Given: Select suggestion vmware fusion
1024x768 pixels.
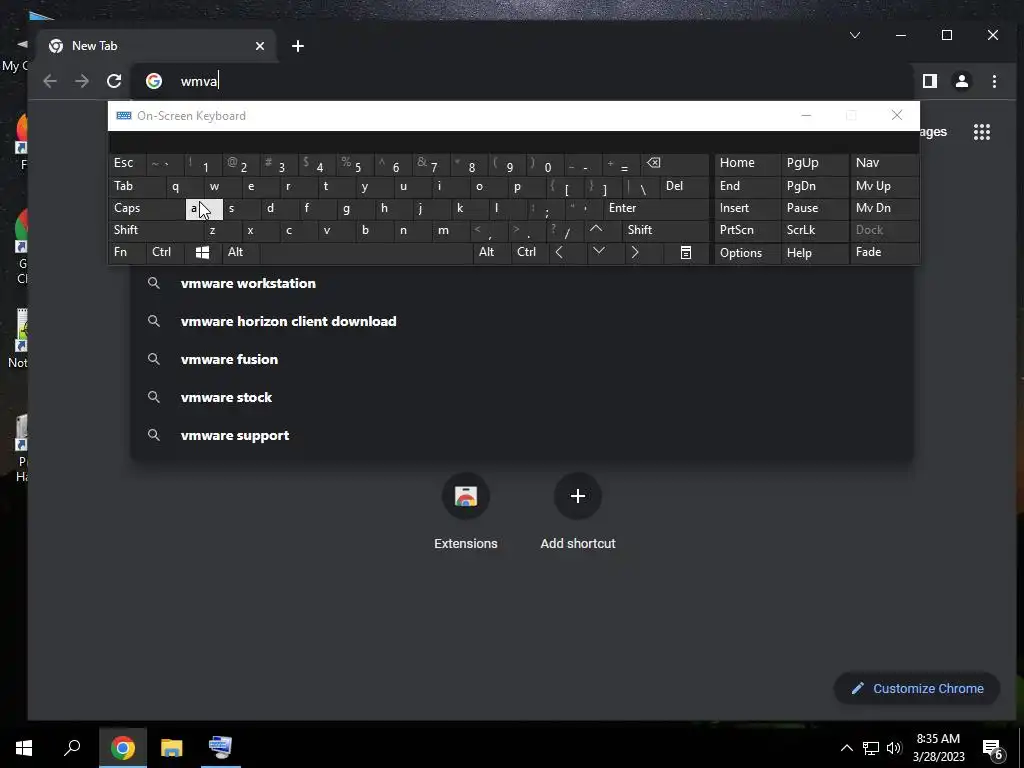Looking at the screenshot, I should point(522,359).
